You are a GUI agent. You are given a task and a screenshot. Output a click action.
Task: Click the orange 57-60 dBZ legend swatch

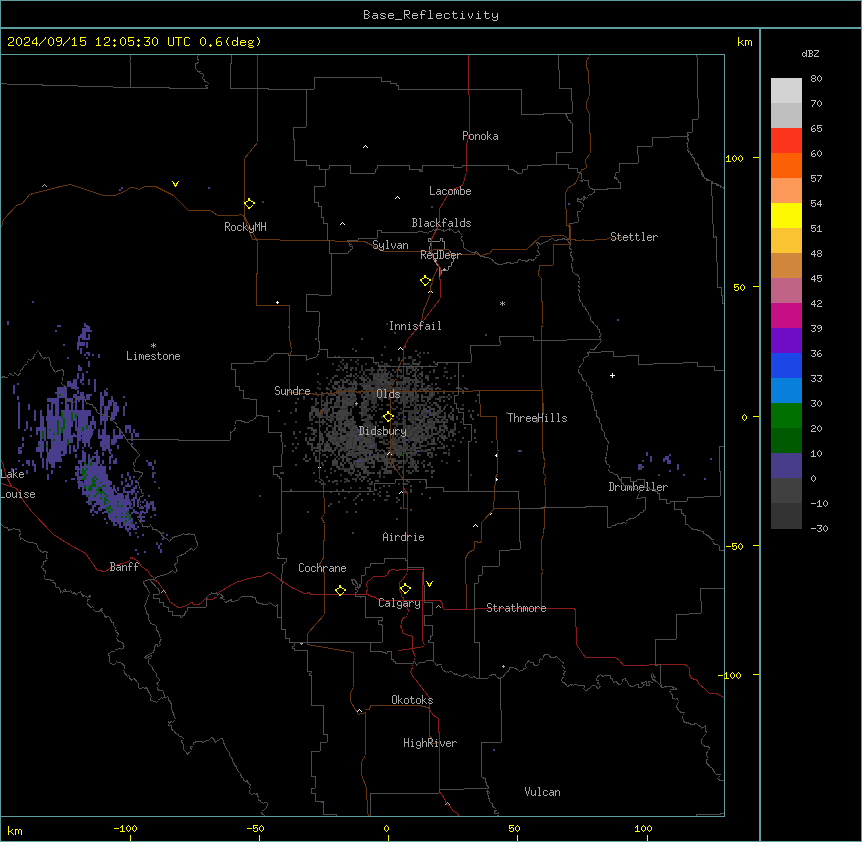point(786,165)
